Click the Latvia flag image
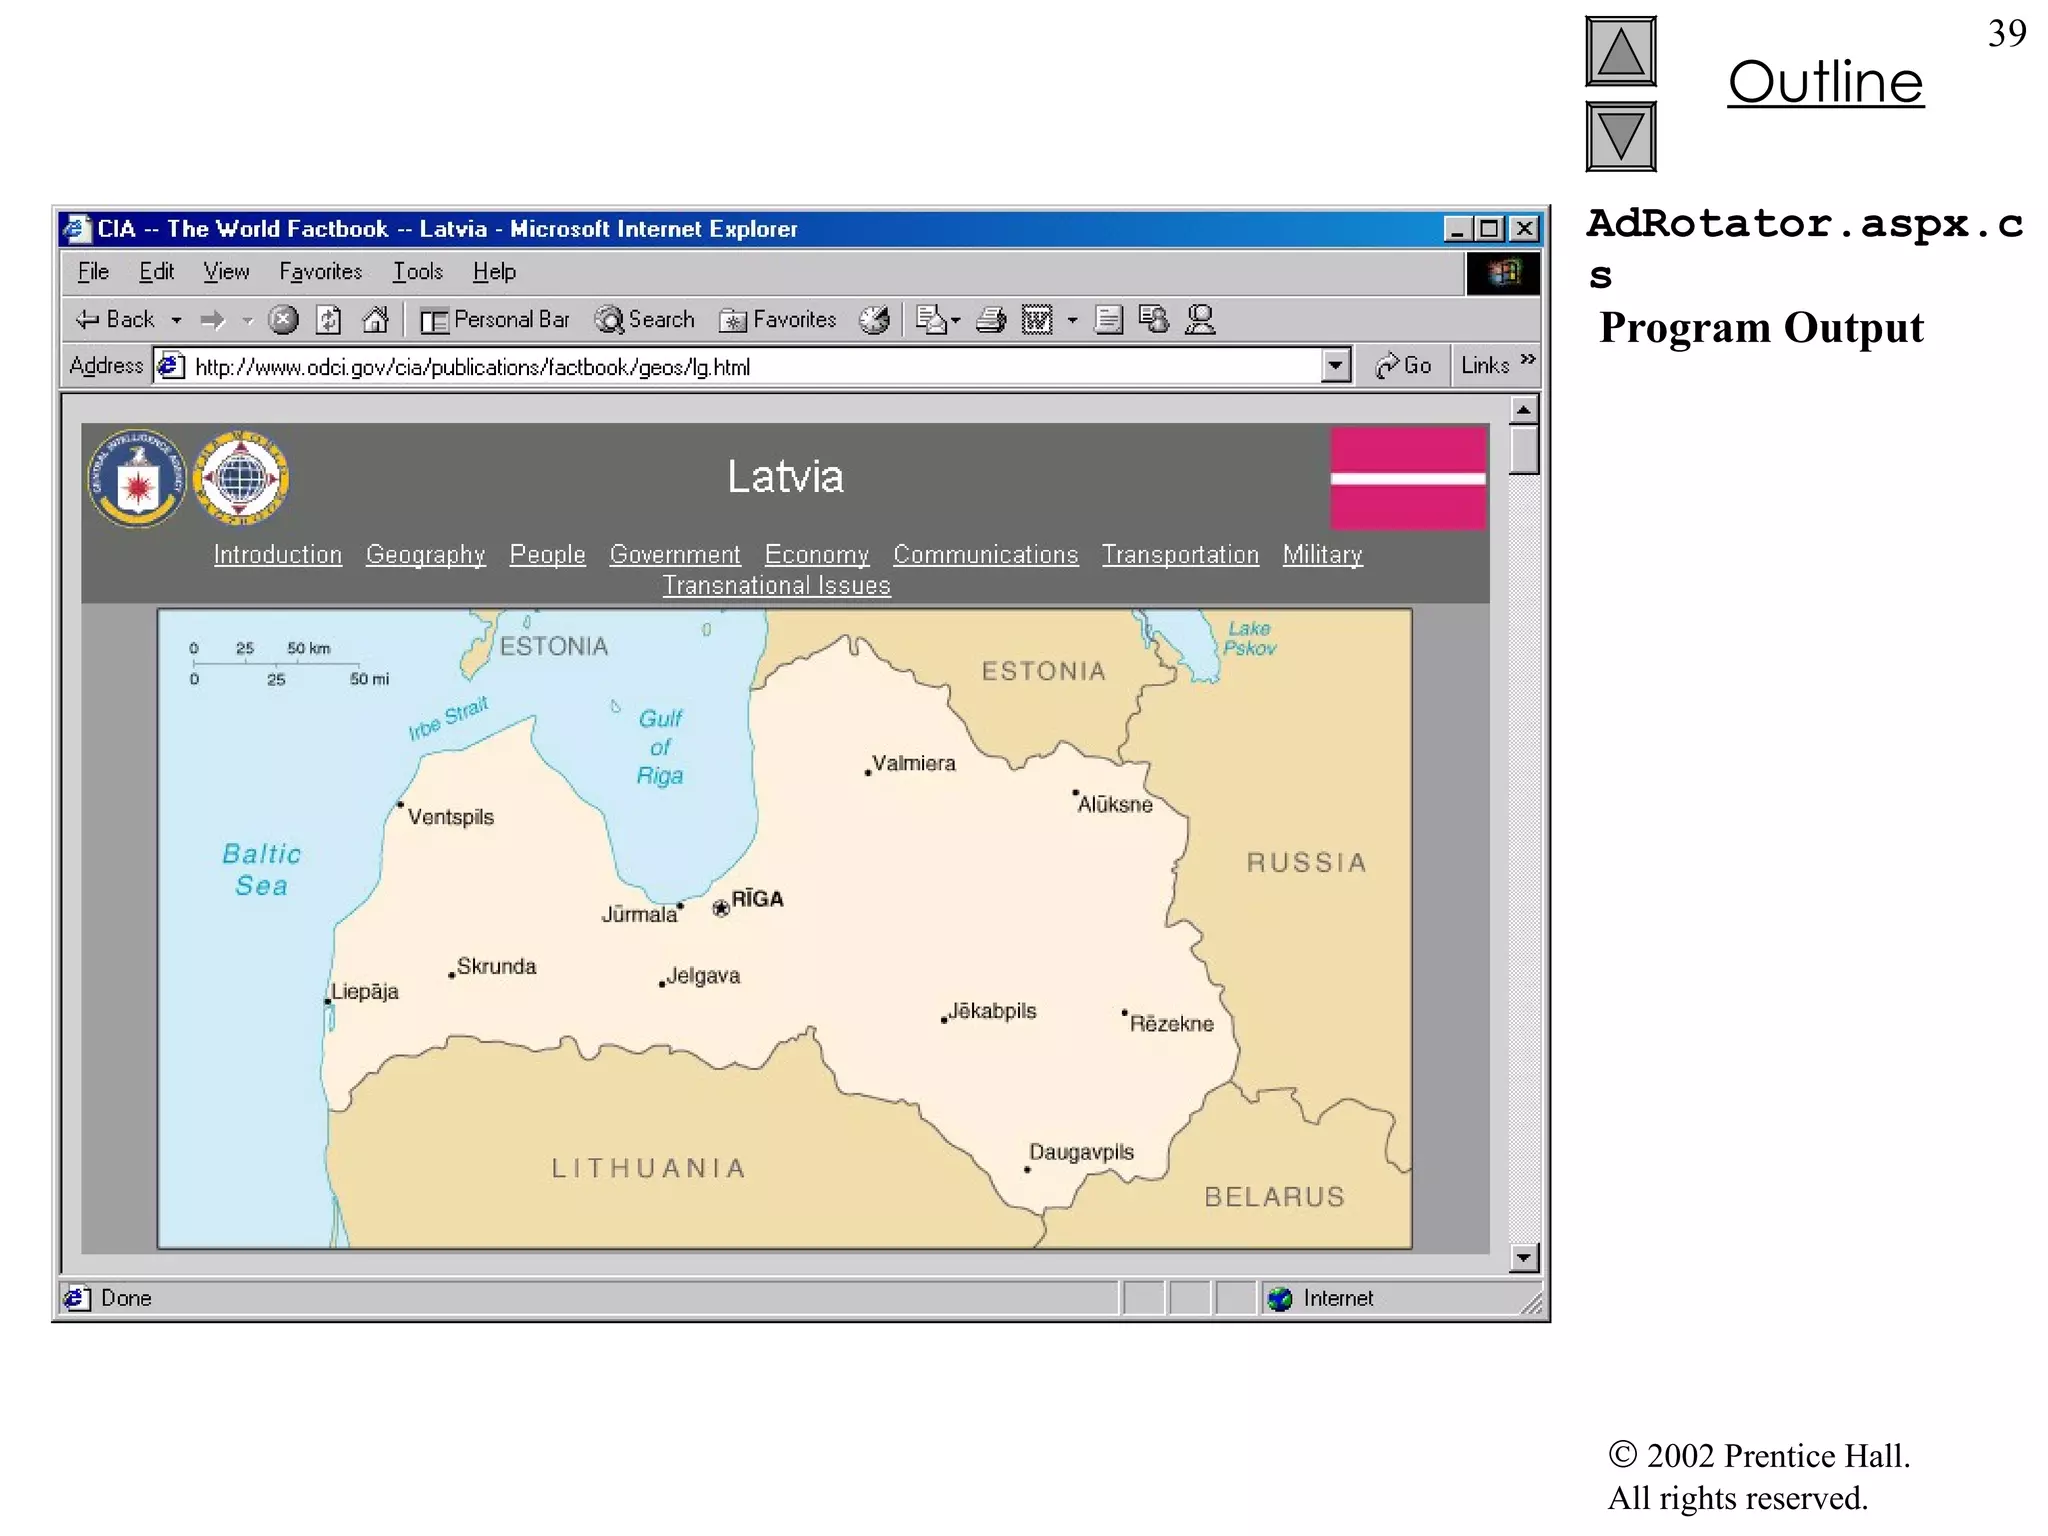This screenshot has height=1536, width=2048. (1407, 478)
